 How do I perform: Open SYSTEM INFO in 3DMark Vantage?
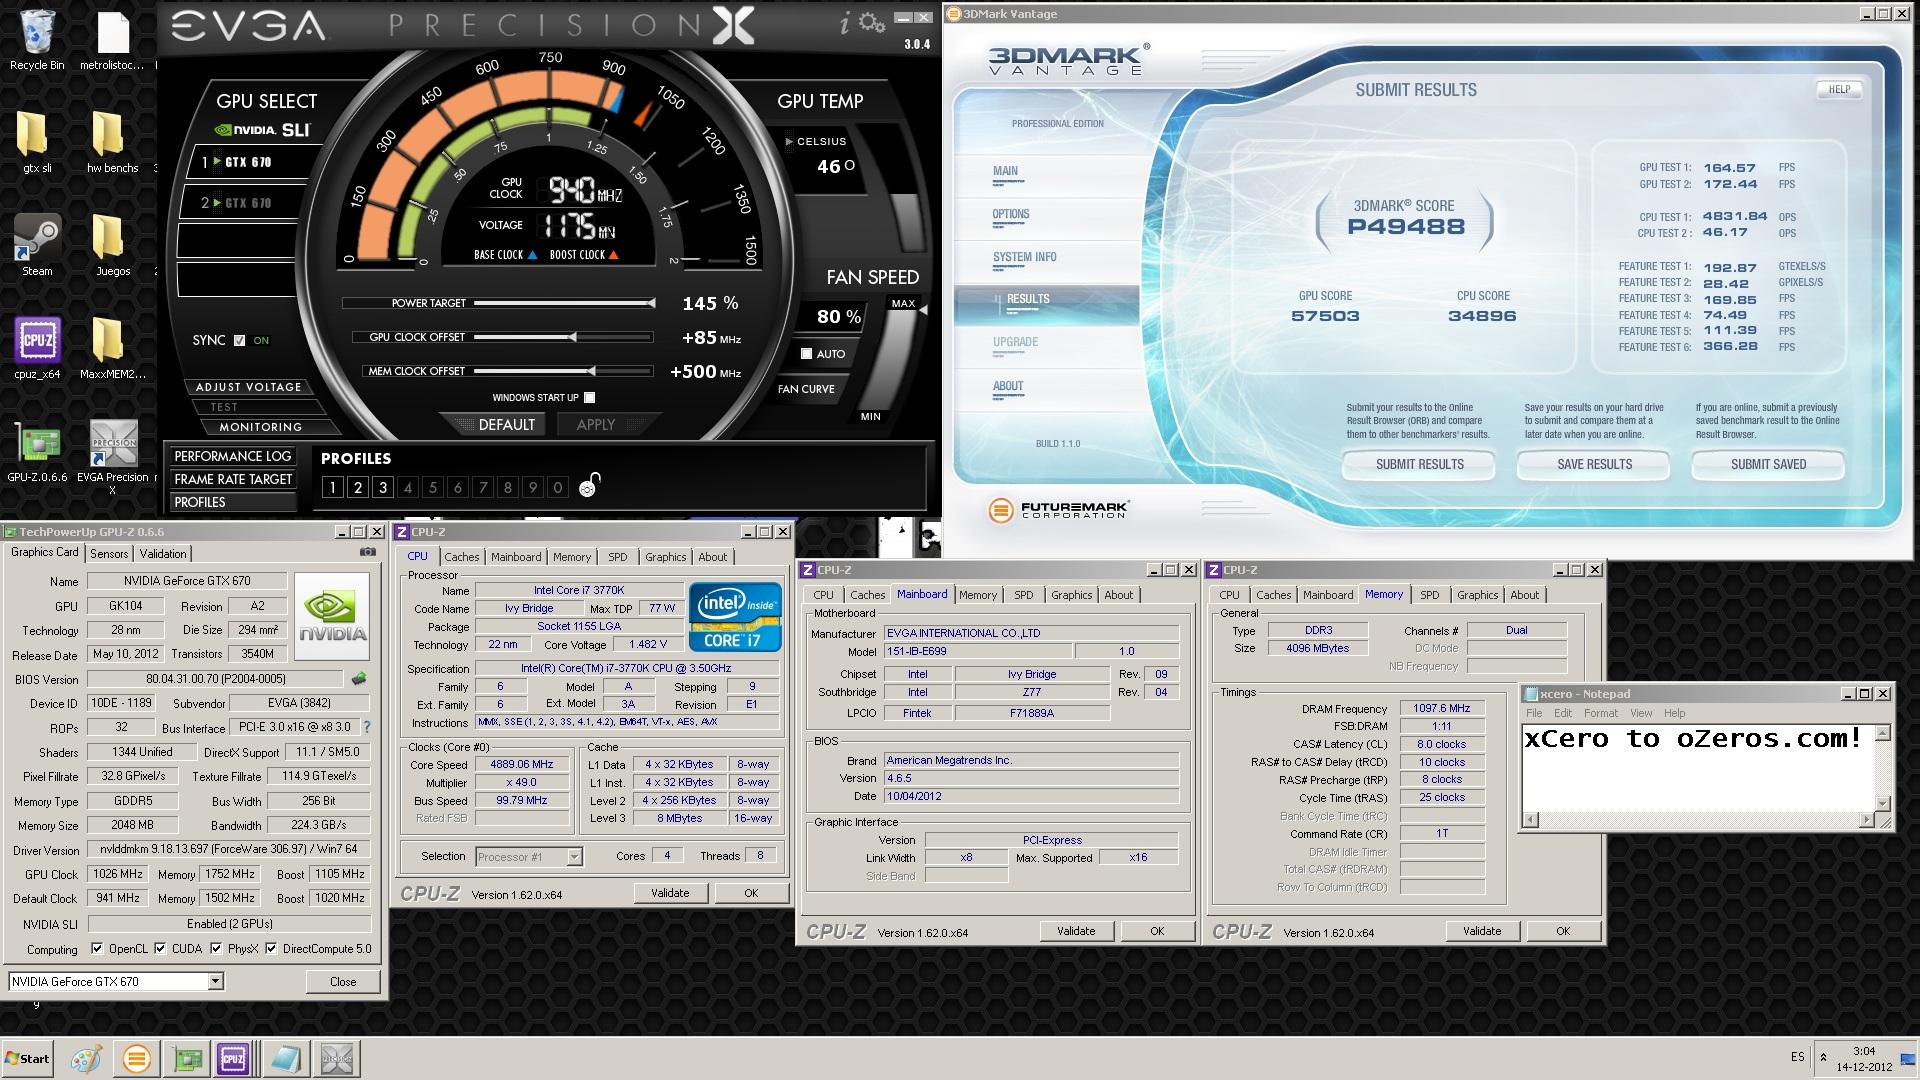tap(1024, 257)
